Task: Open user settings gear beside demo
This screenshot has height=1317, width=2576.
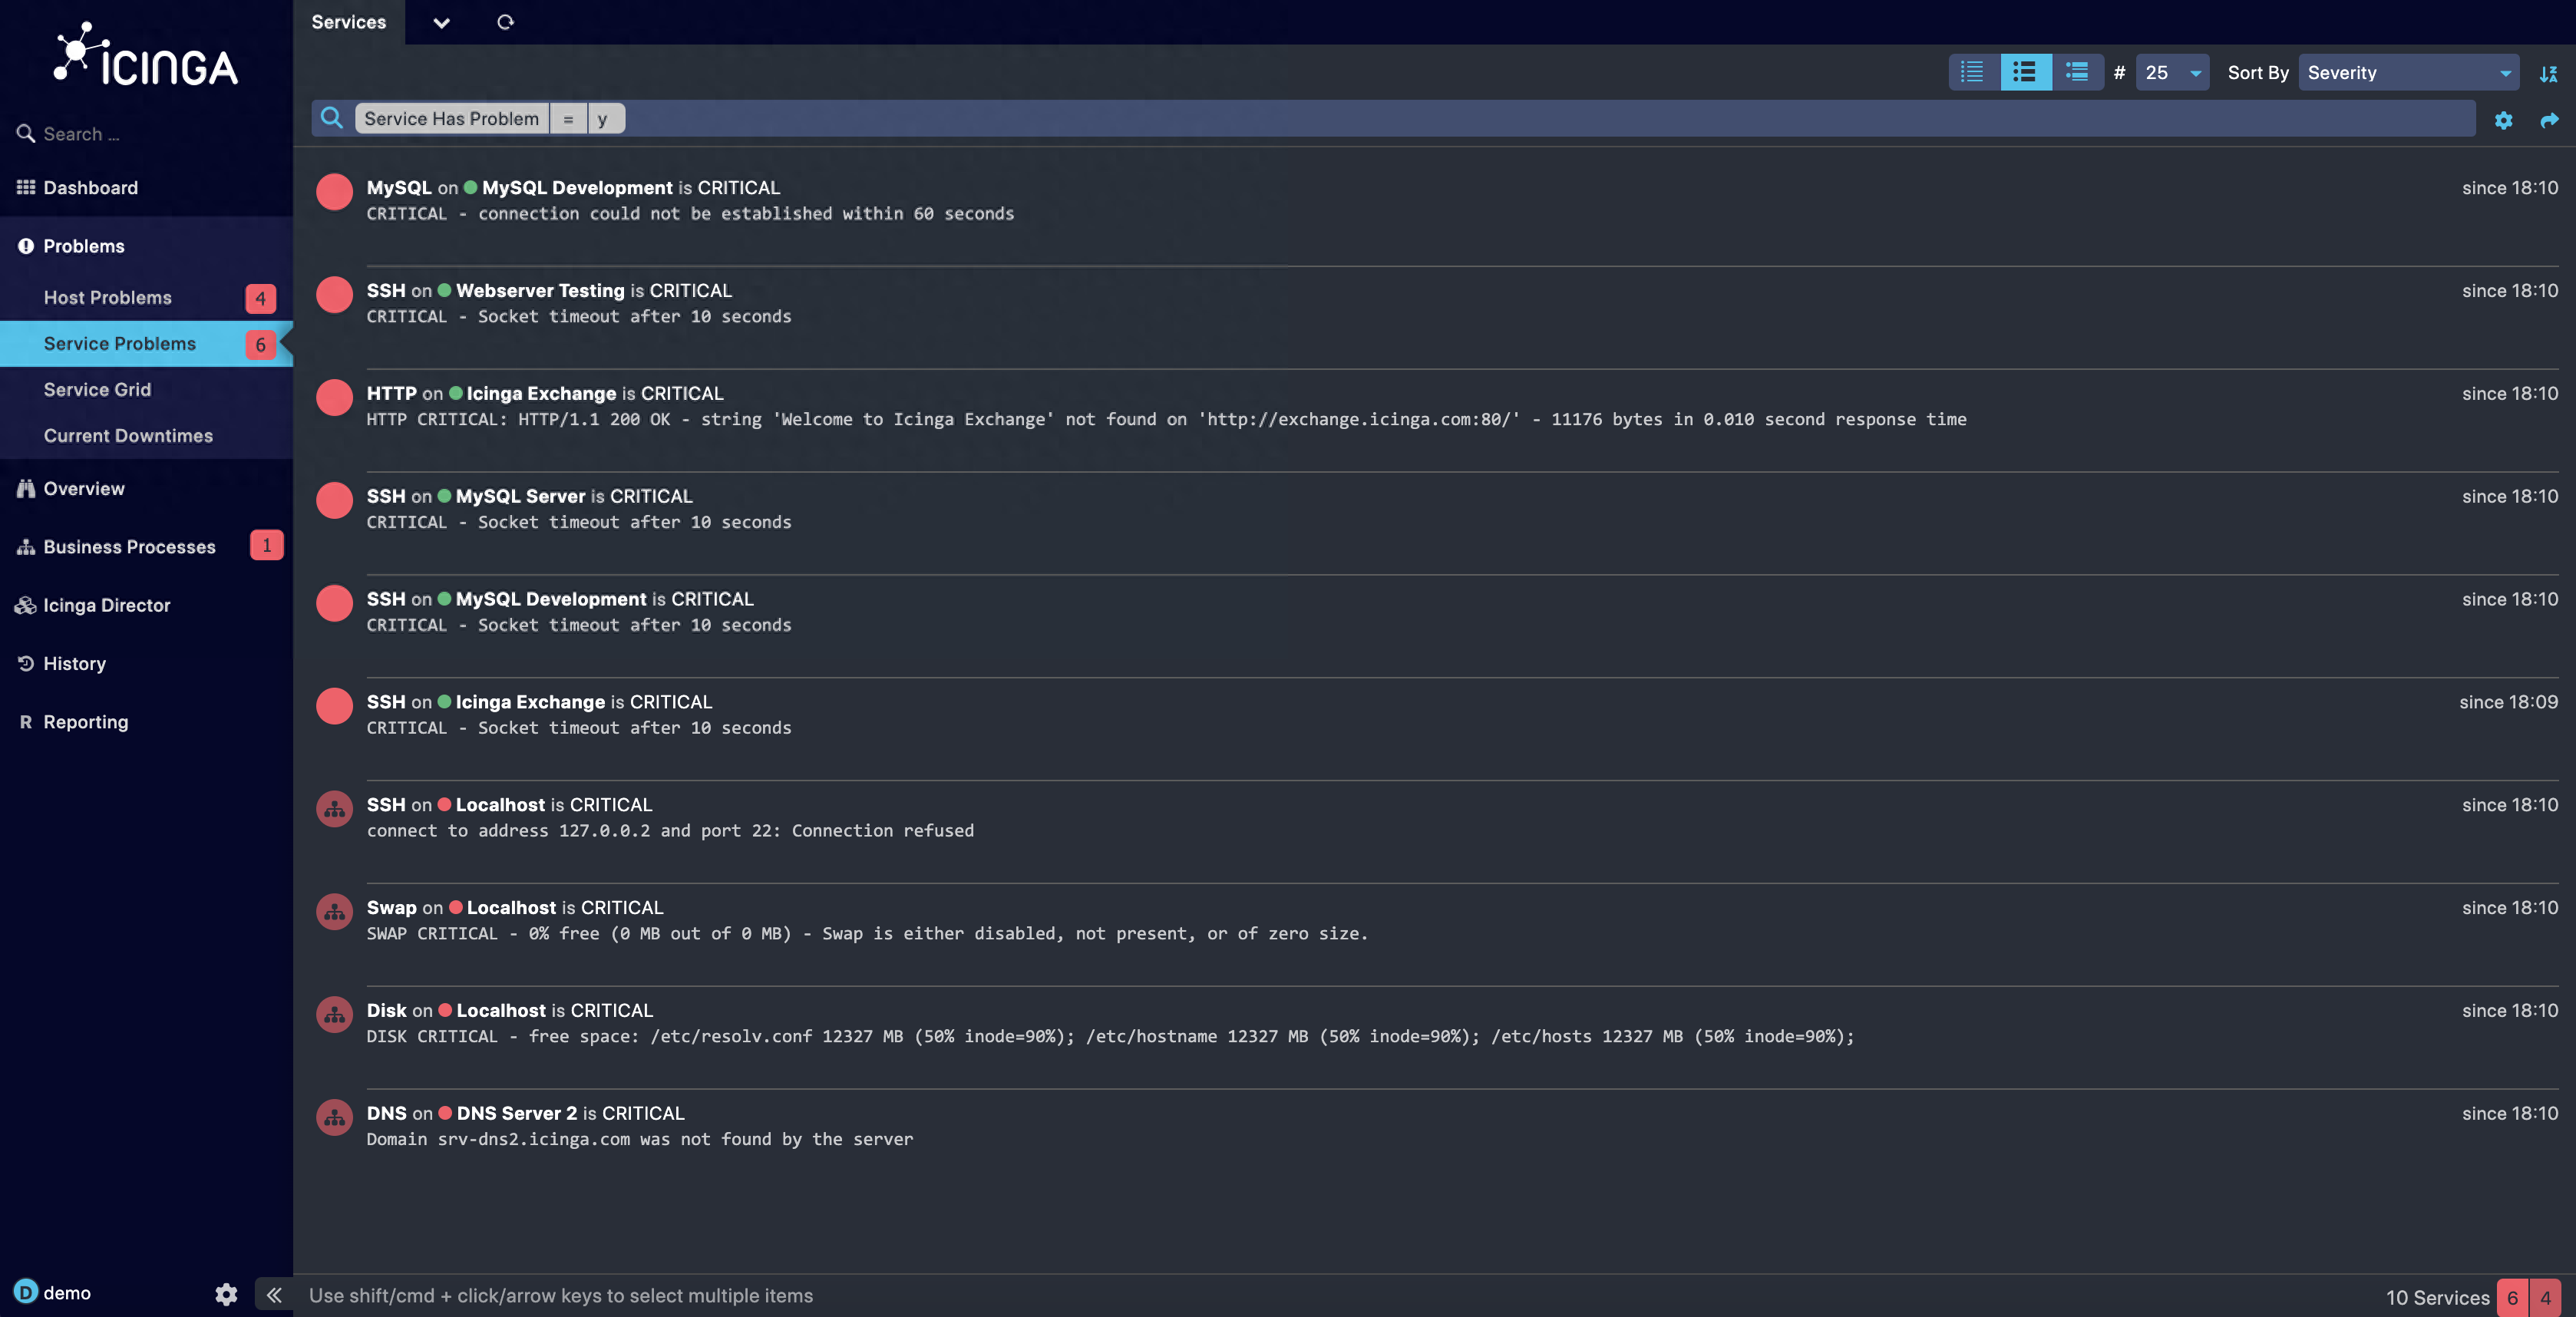Action: point(226,1294)
